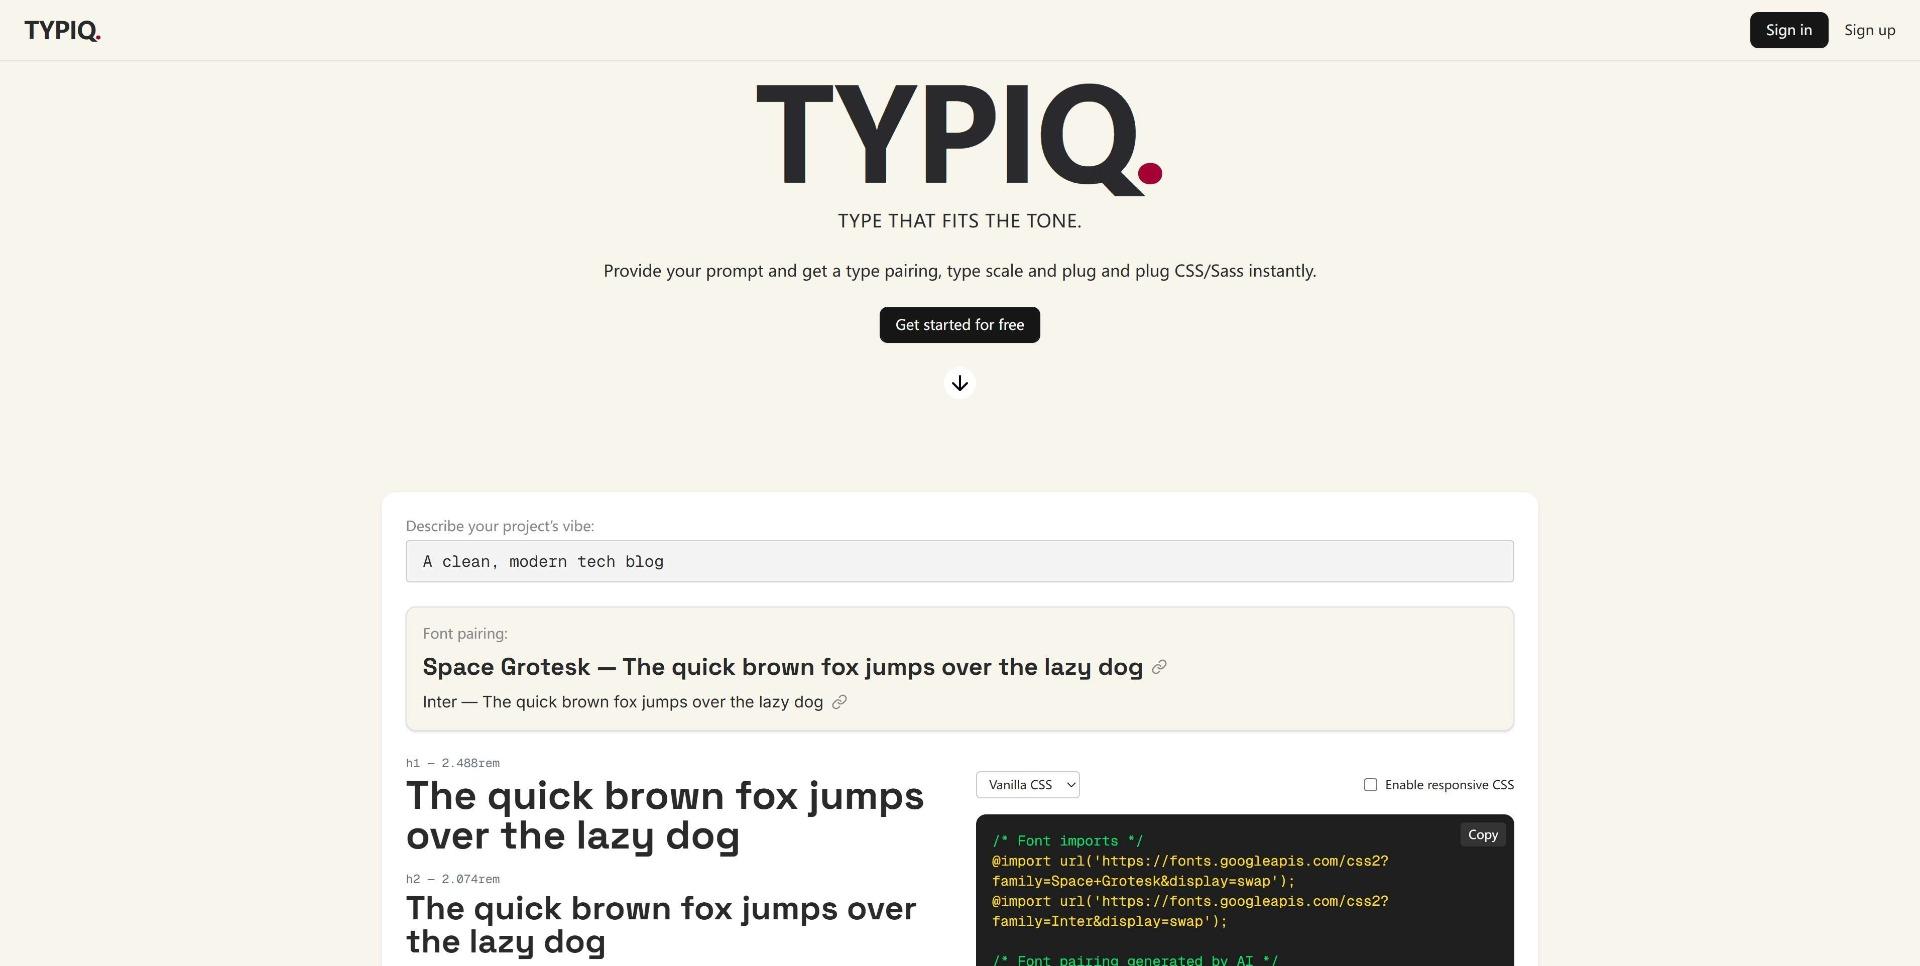Click the 'TYPE THAT FITS THE TONE.' tagline

pyautogui.click(x=959, y=221)
